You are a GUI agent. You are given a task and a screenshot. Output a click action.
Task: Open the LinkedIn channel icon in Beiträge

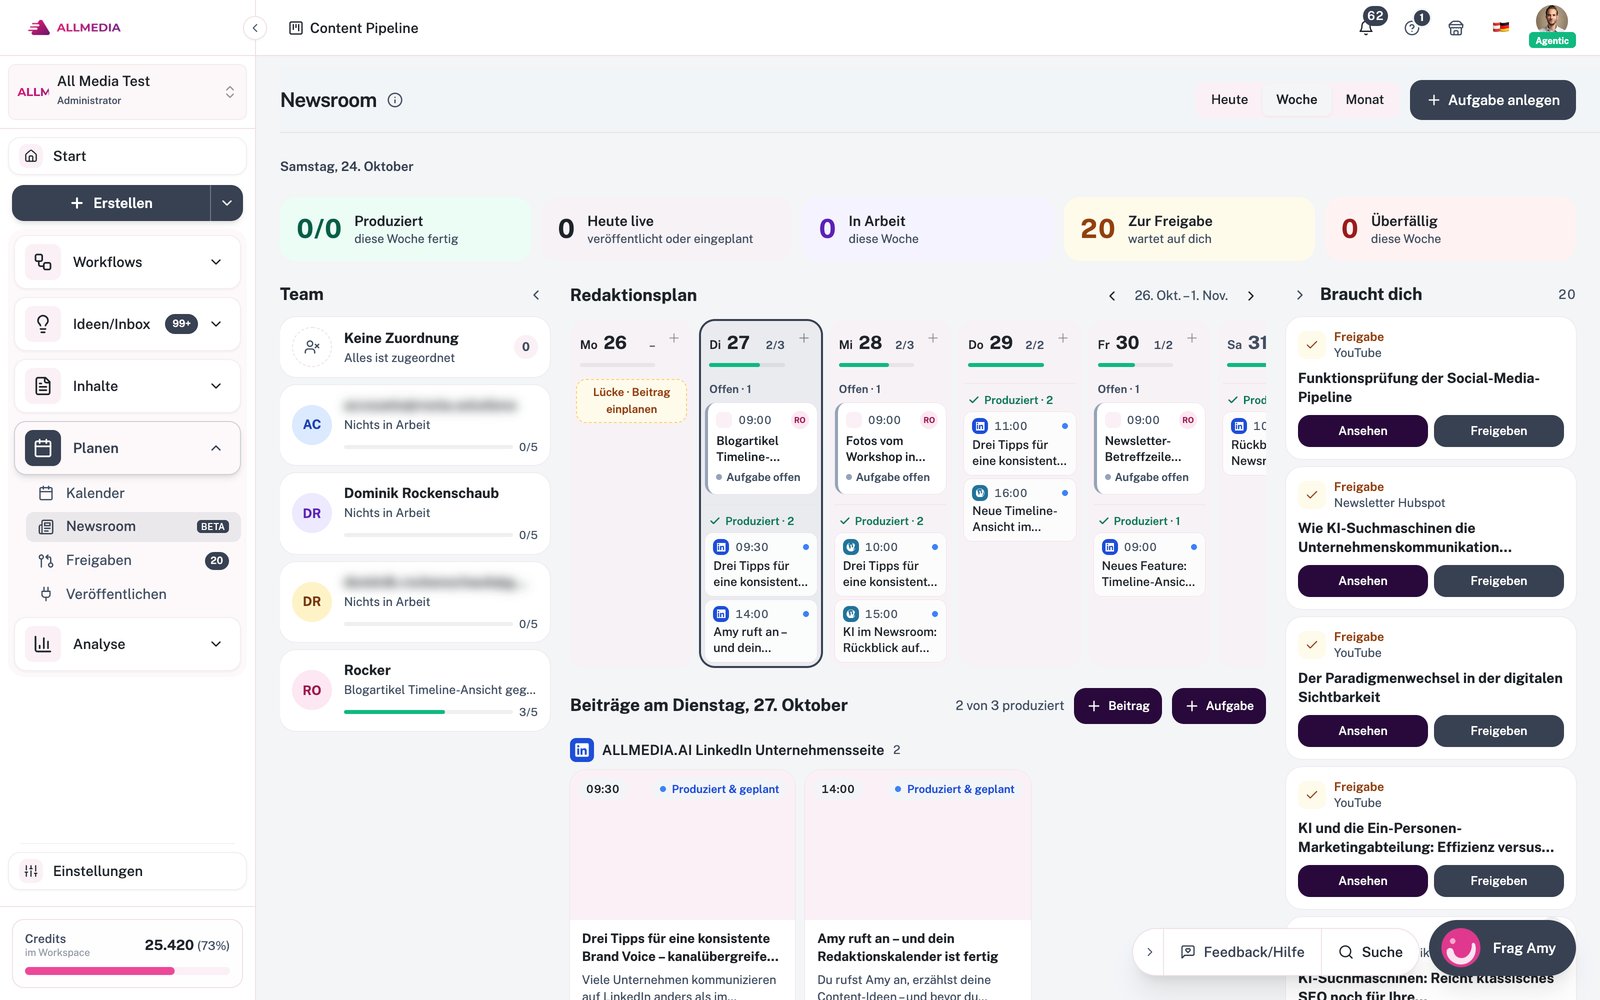click(582, 750)
